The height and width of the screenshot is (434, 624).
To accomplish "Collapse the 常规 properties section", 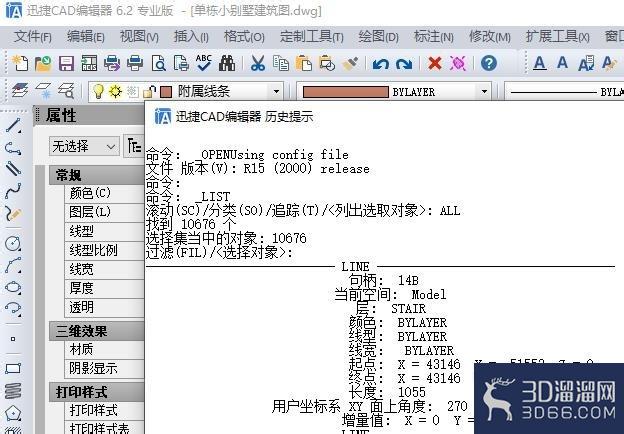I will (97, 175).
